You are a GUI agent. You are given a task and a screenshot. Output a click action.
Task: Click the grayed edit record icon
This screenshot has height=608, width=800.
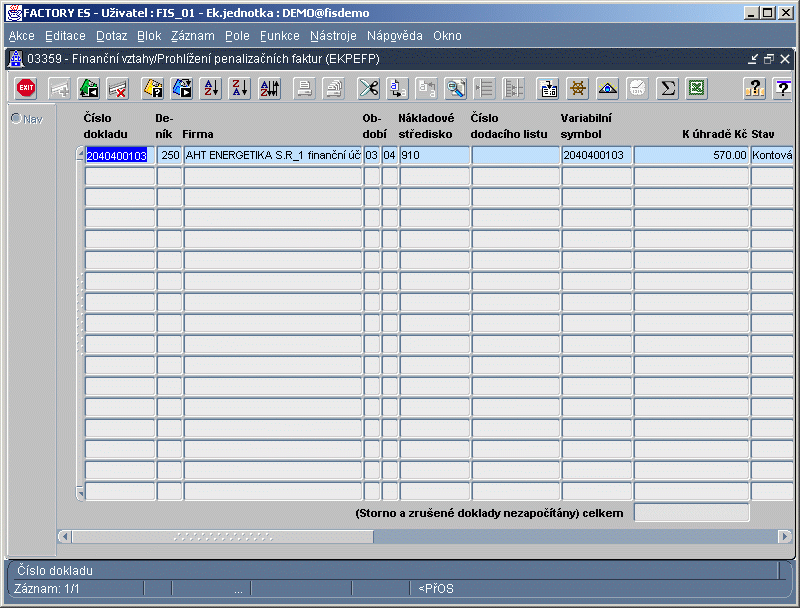coord(59,88)
